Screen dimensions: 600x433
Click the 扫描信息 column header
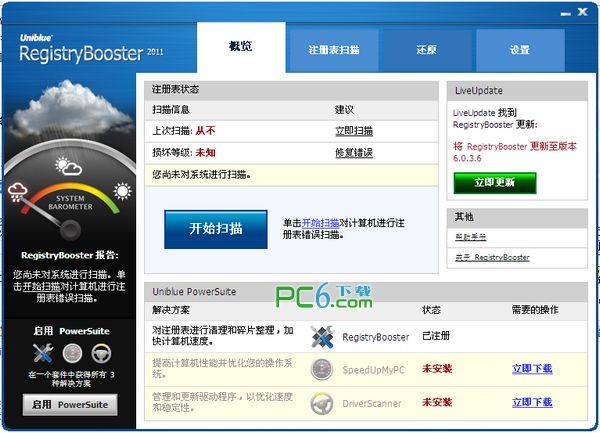click(171, 110)
